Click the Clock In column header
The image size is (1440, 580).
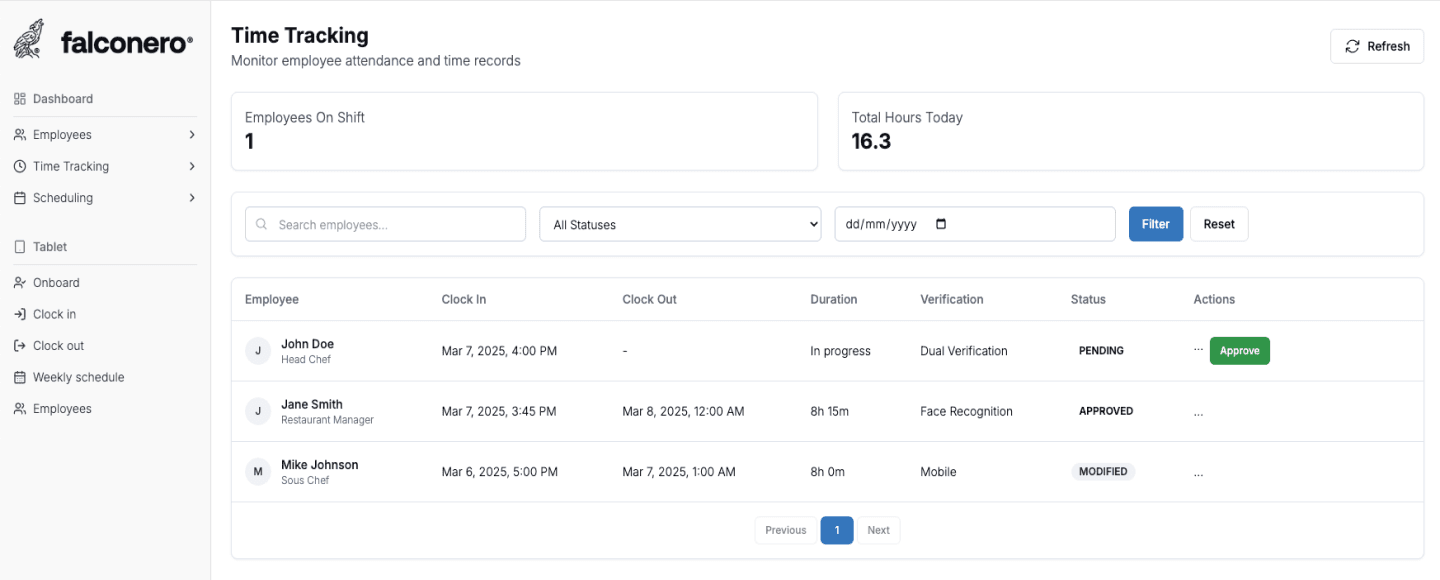pos(464,299)
